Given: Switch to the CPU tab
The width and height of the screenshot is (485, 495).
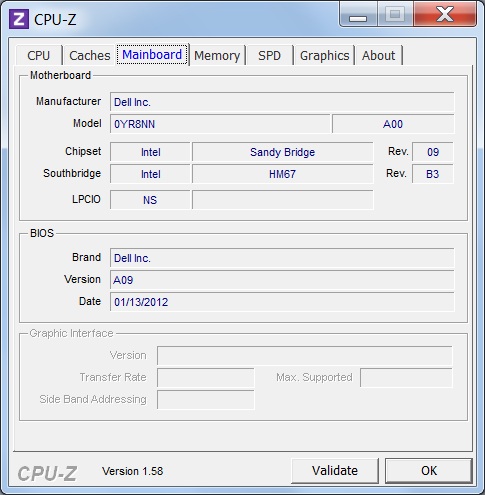Looking at the screenshot, I should point(39,55).
